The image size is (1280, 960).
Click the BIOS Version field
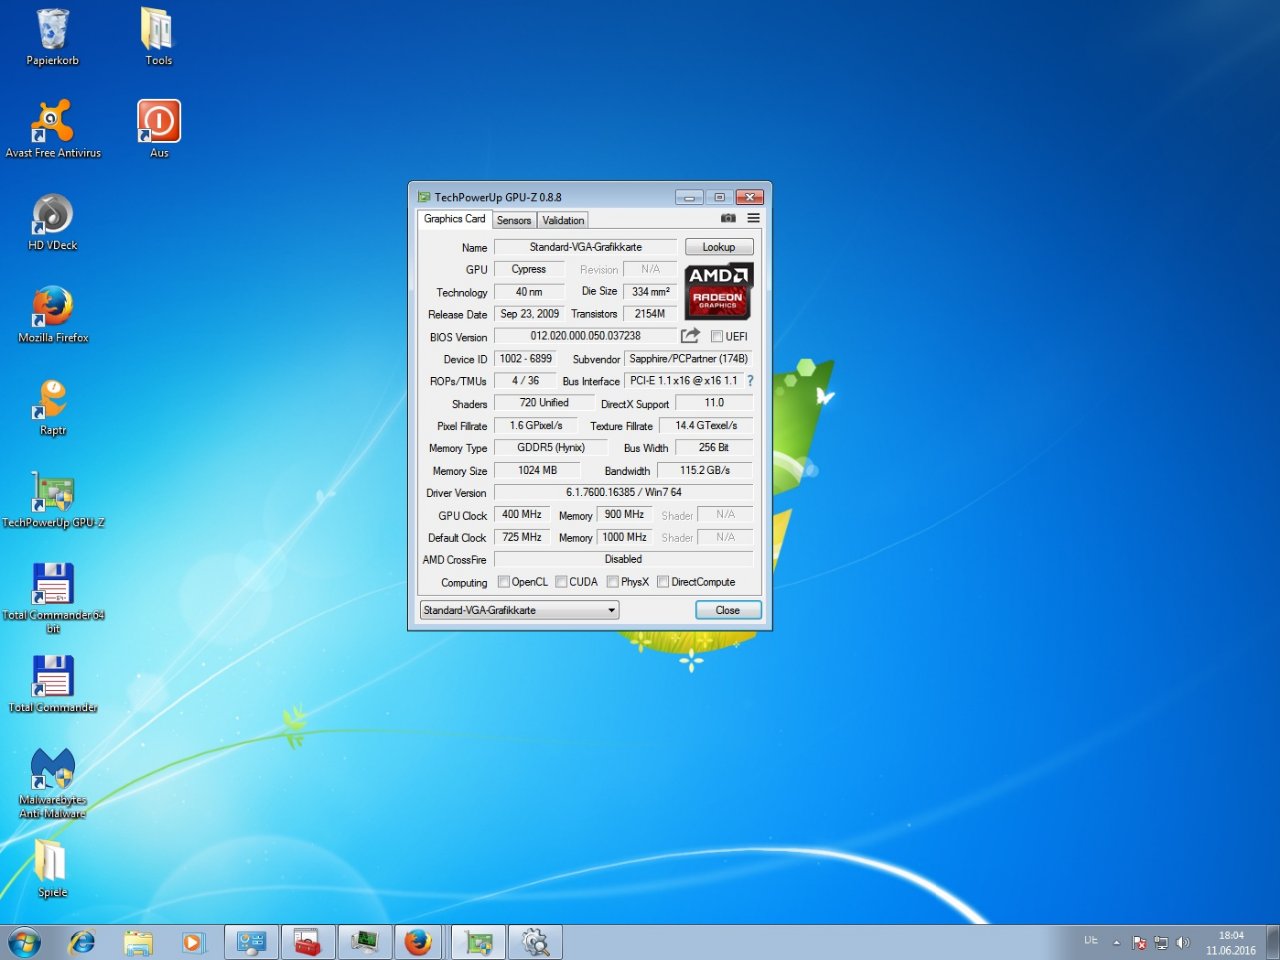tap(586, 336)
